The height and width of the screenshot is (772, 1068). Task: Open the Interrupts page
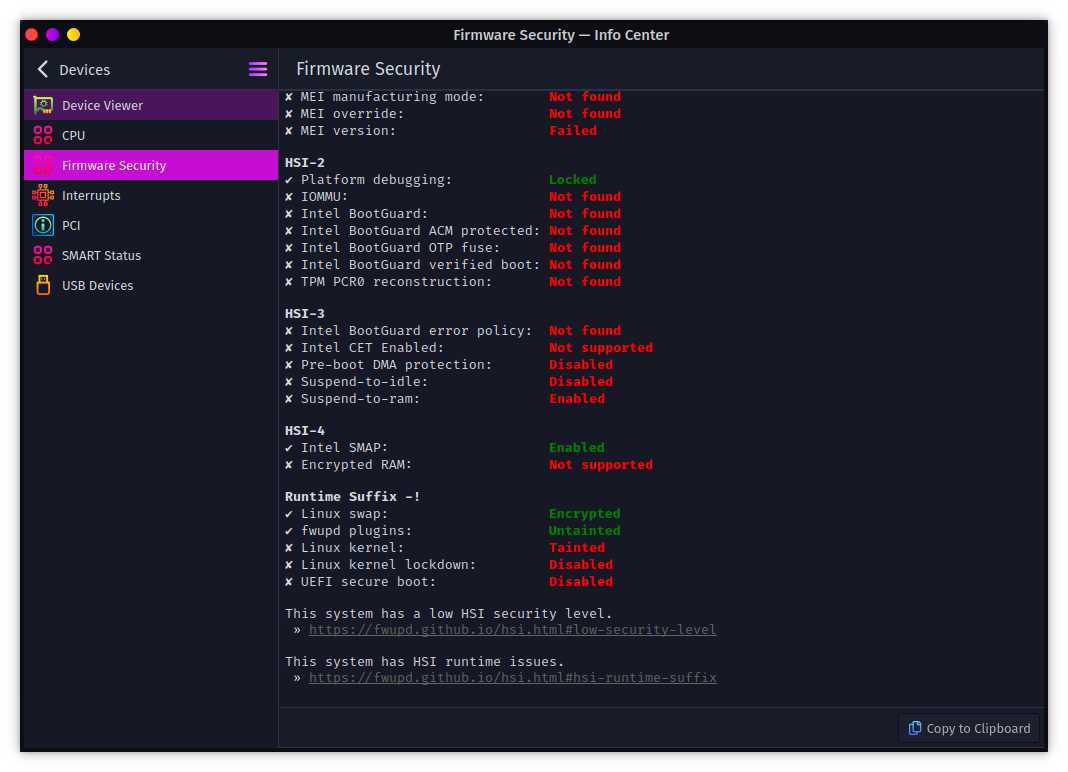pyautogui.click(x=151, y=195)
